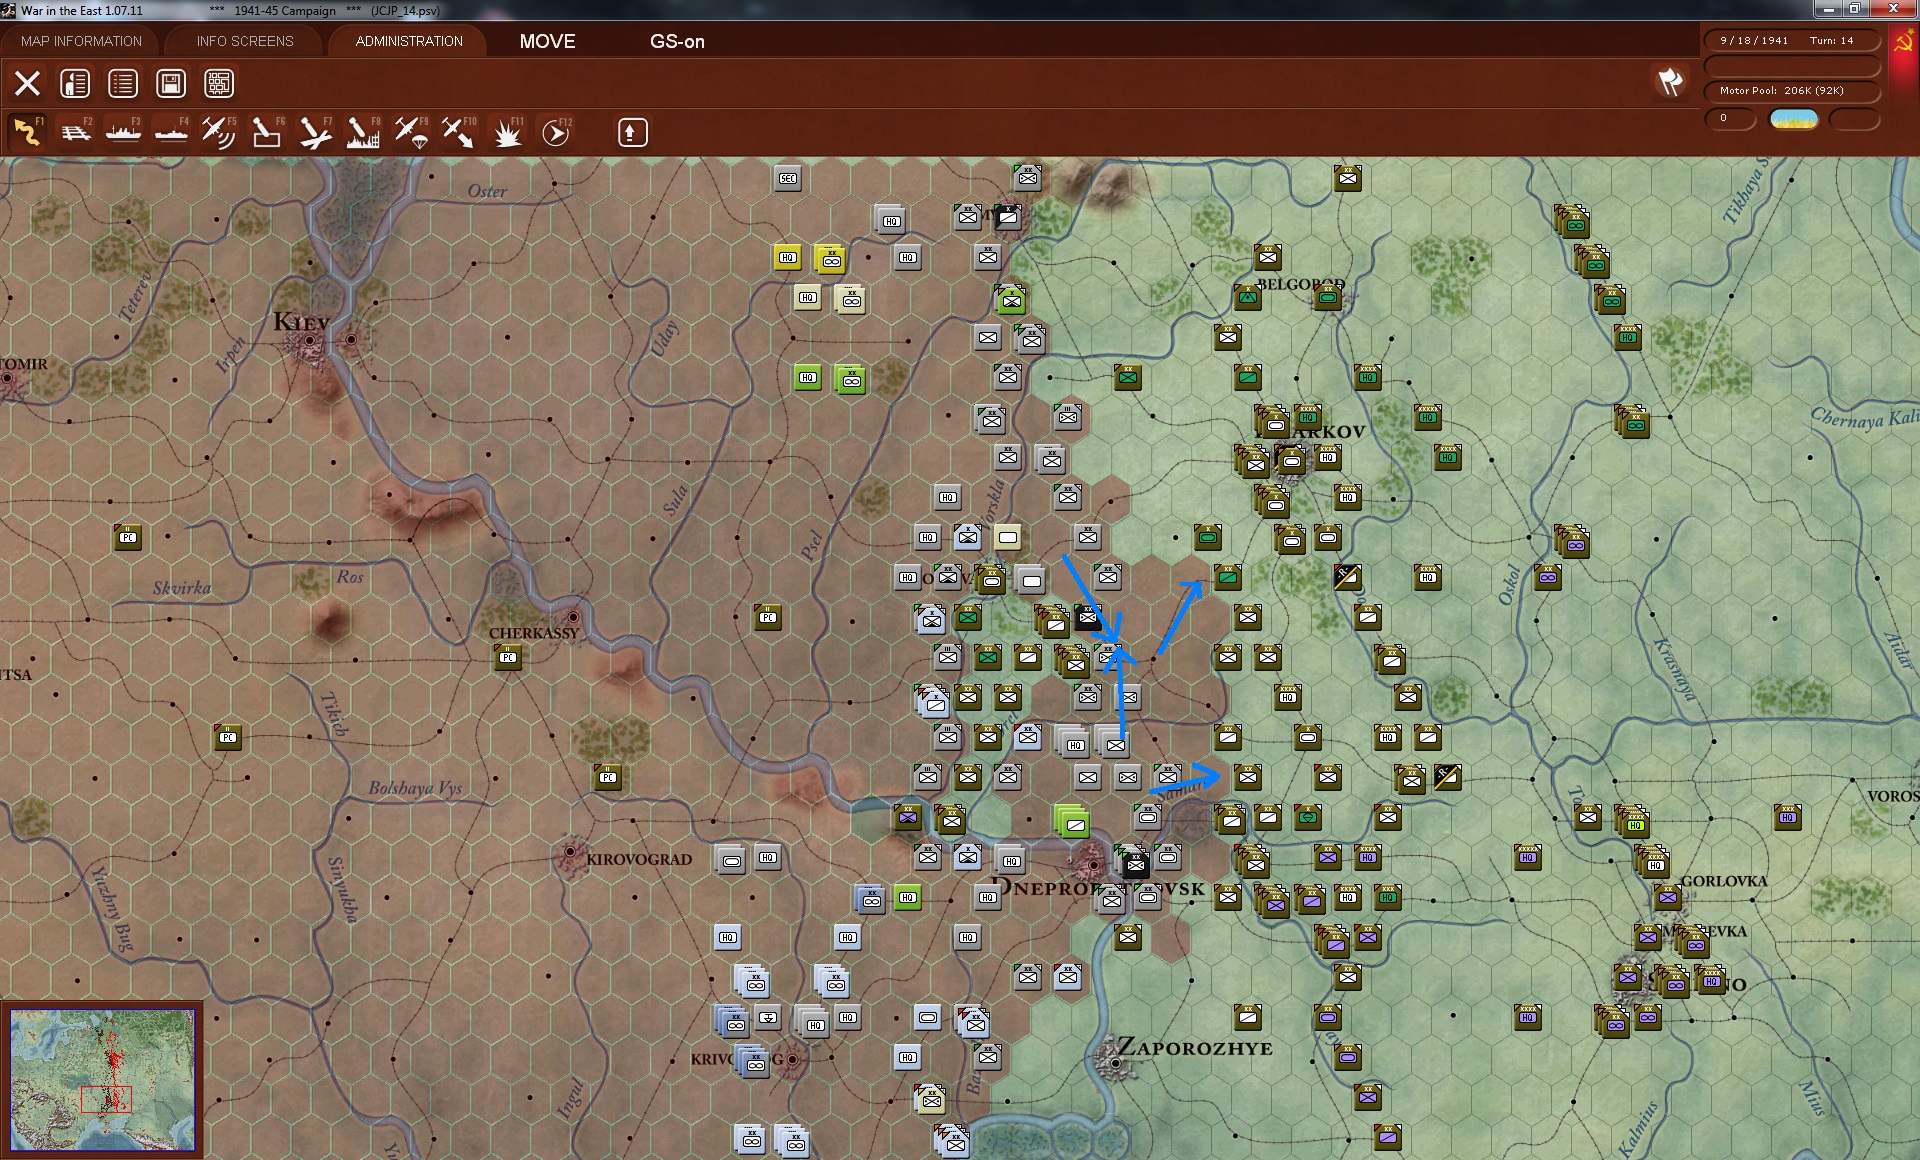
Task: Pick F7 bomb airfield mode icon
Action: click(315, 132)
